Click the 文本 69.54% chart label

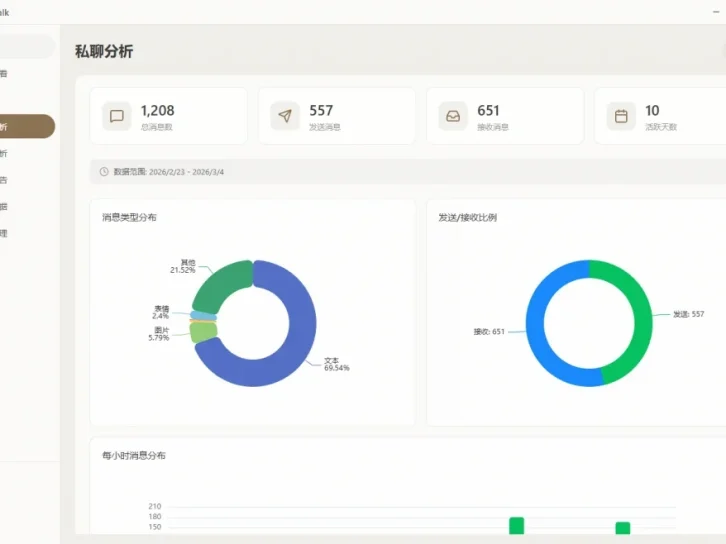click(337, 364)
